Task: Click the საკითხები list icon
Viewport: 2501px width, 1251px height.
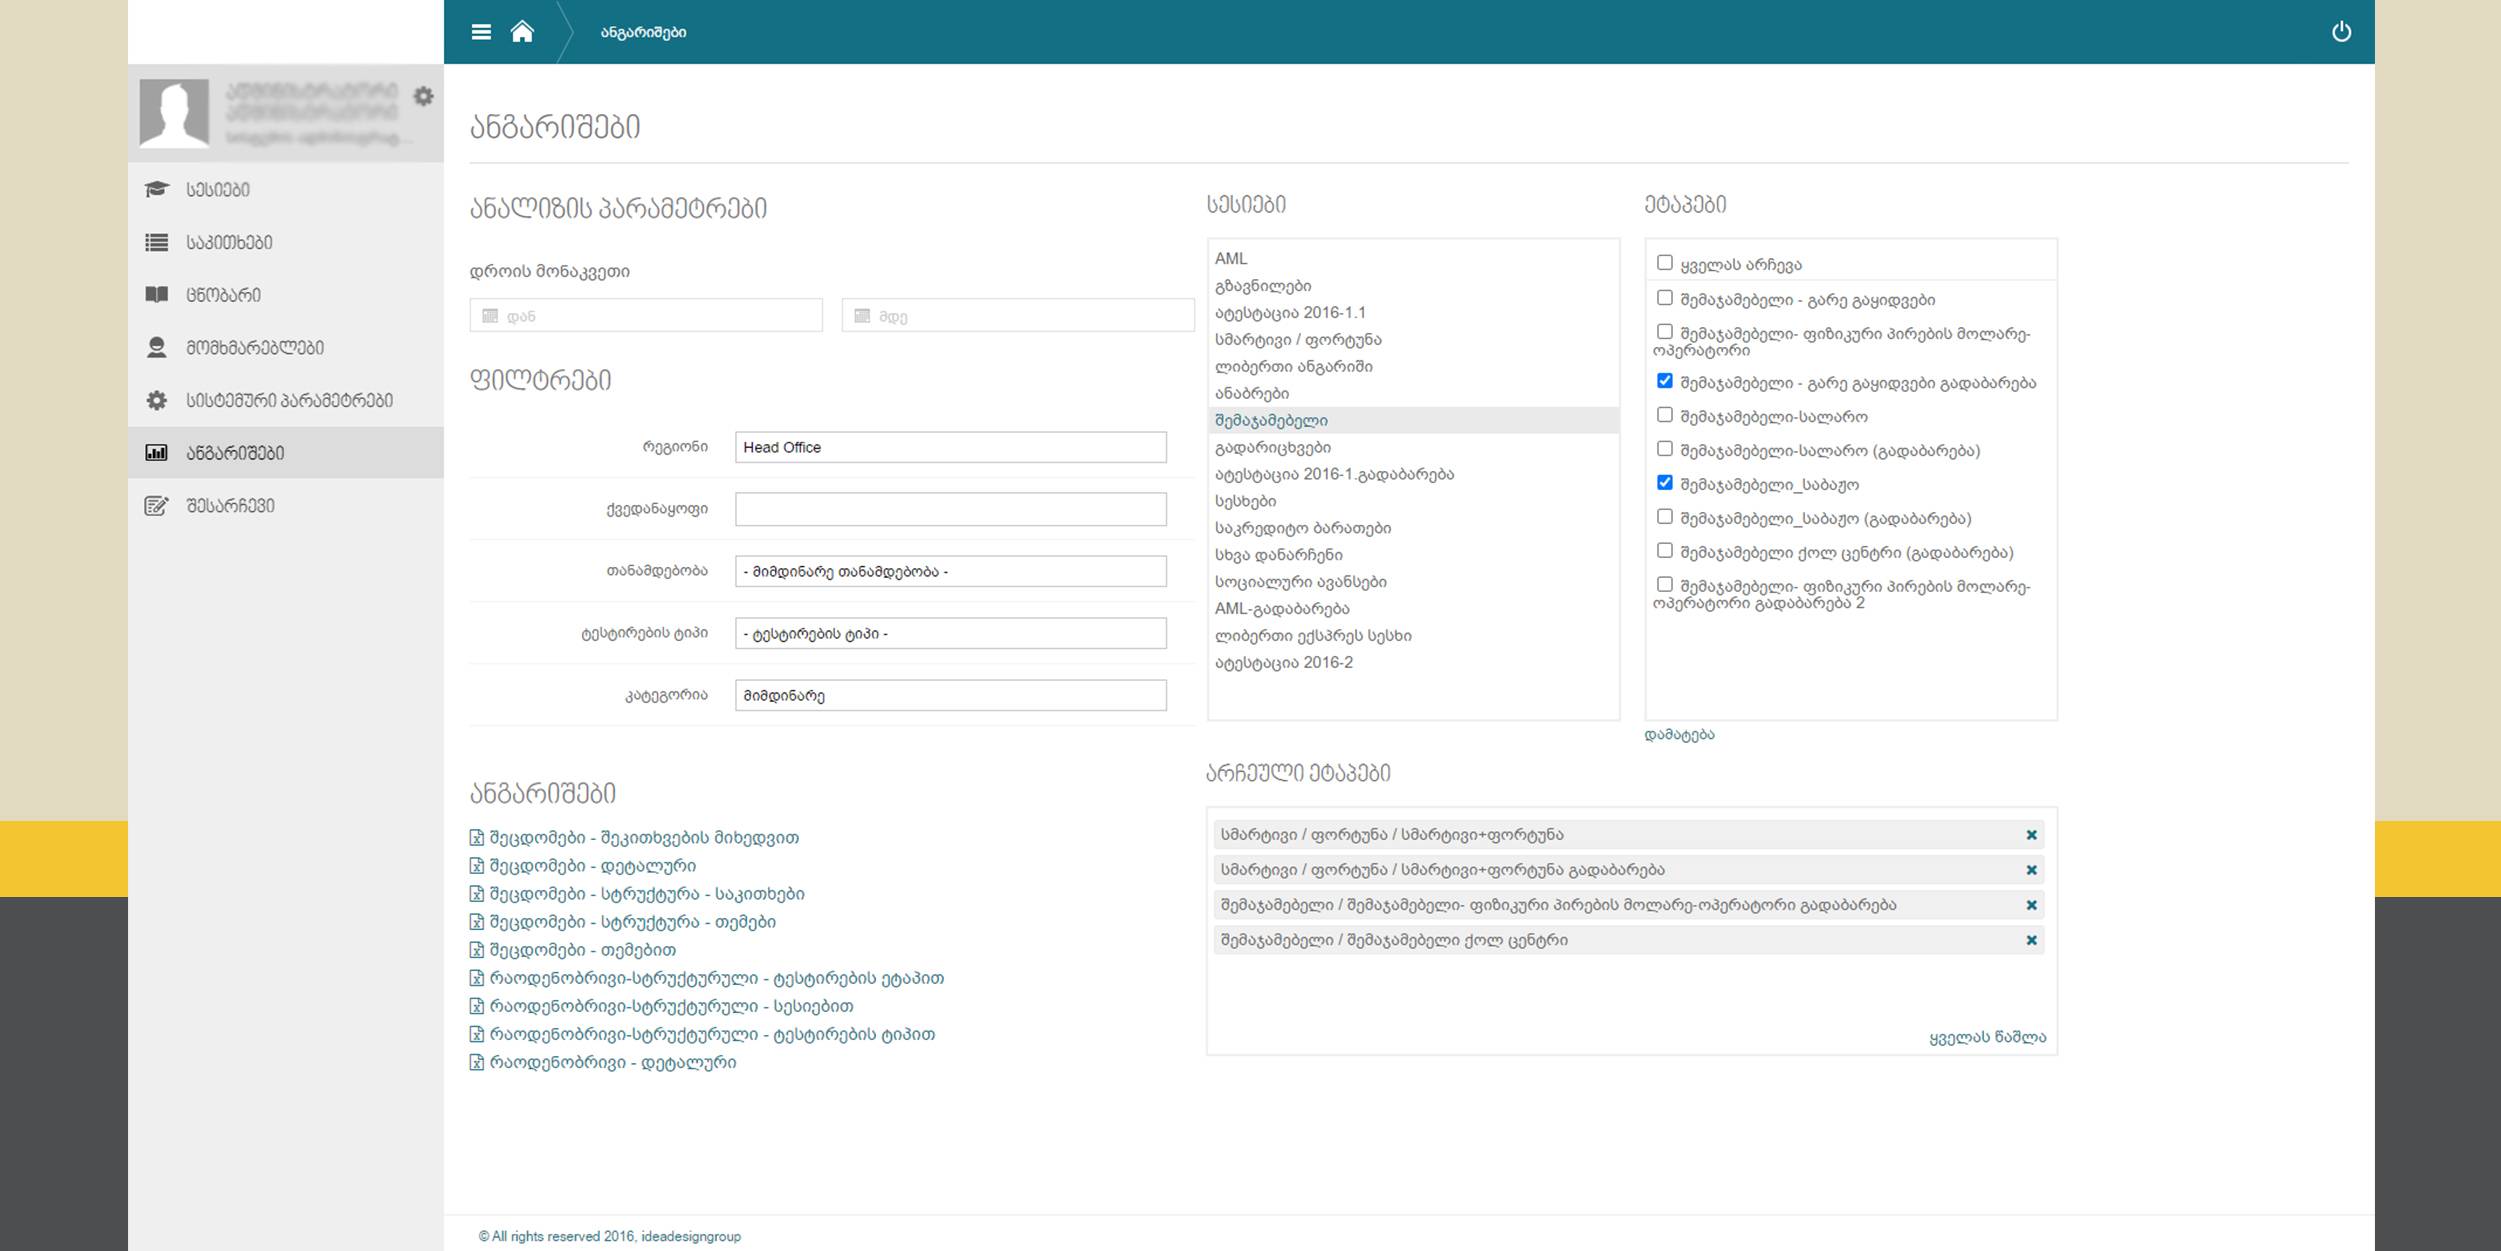Action: 157,242
